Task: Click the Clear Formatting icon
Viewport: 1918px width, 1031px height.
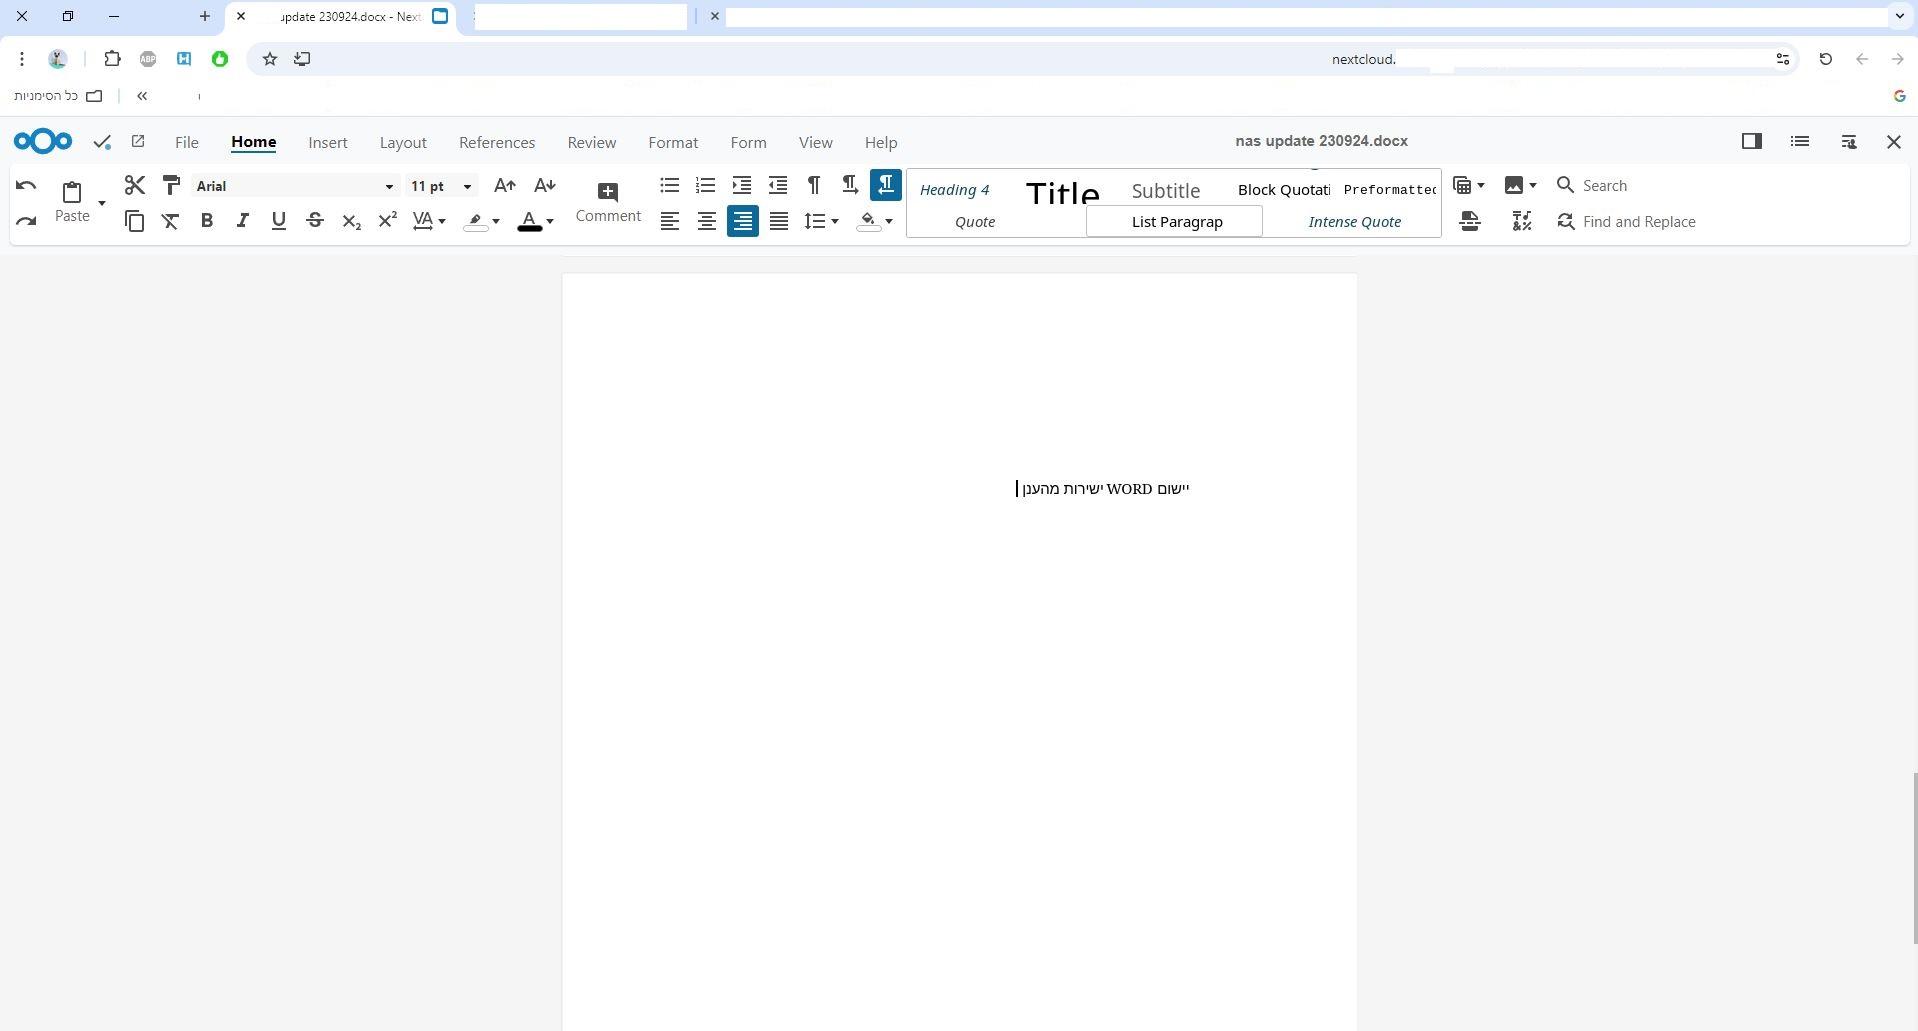Action: point(171,221)
